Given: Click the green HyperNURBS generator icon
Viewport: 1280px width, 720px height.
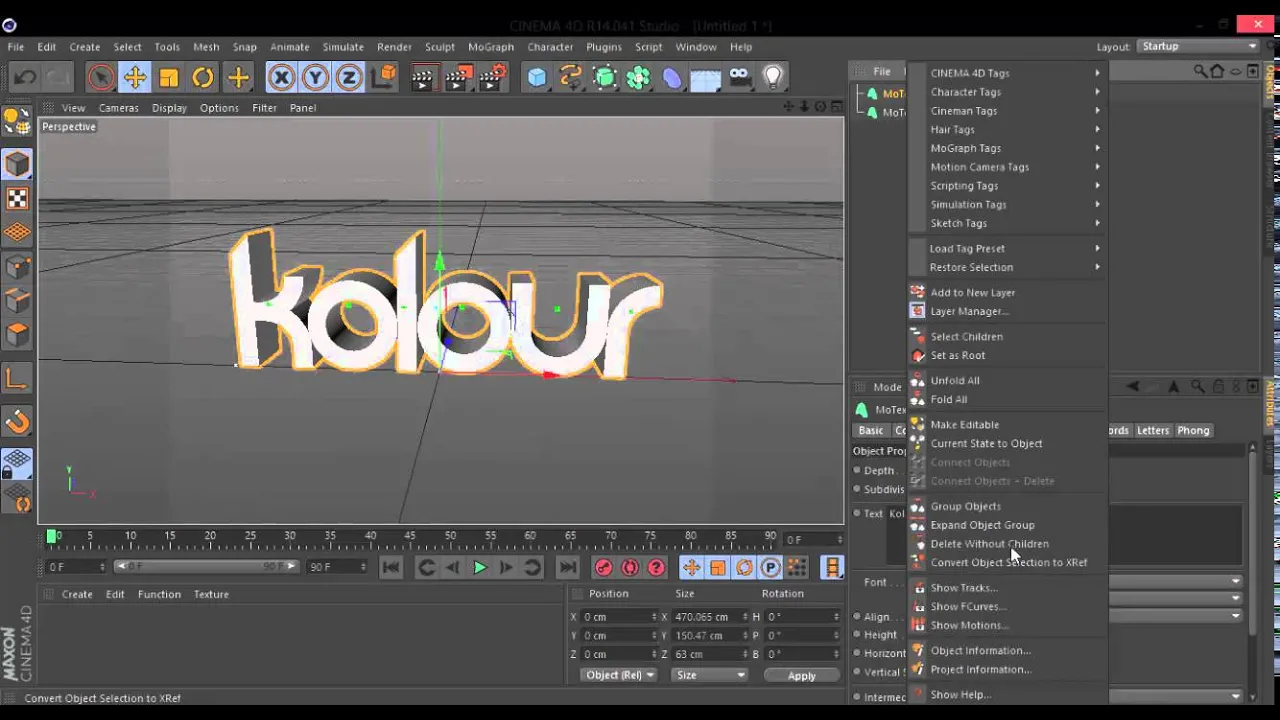Looking at the screenshot, I should coord(605,77).
